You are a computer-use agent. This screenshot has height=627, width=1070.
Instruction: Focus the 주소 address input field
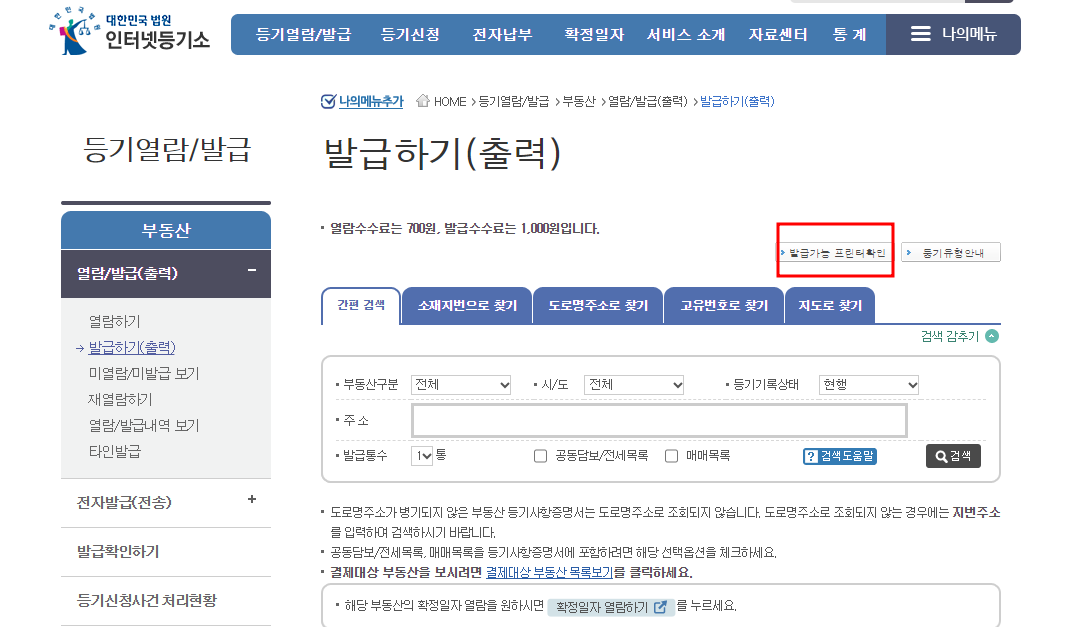click(659, 420)
